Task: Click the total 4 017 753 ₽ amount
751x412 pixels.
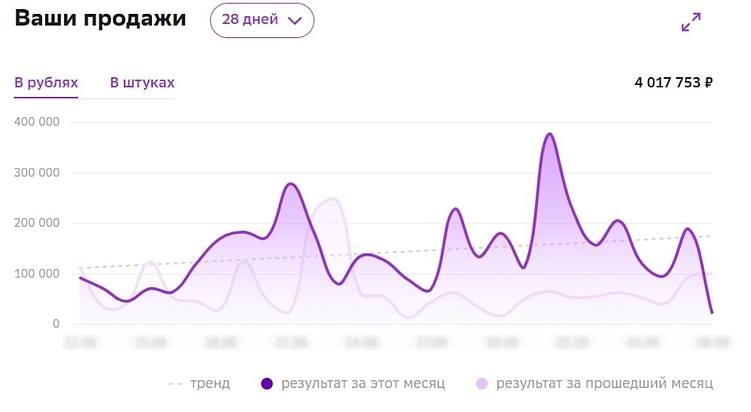Action: pos(673,83)
